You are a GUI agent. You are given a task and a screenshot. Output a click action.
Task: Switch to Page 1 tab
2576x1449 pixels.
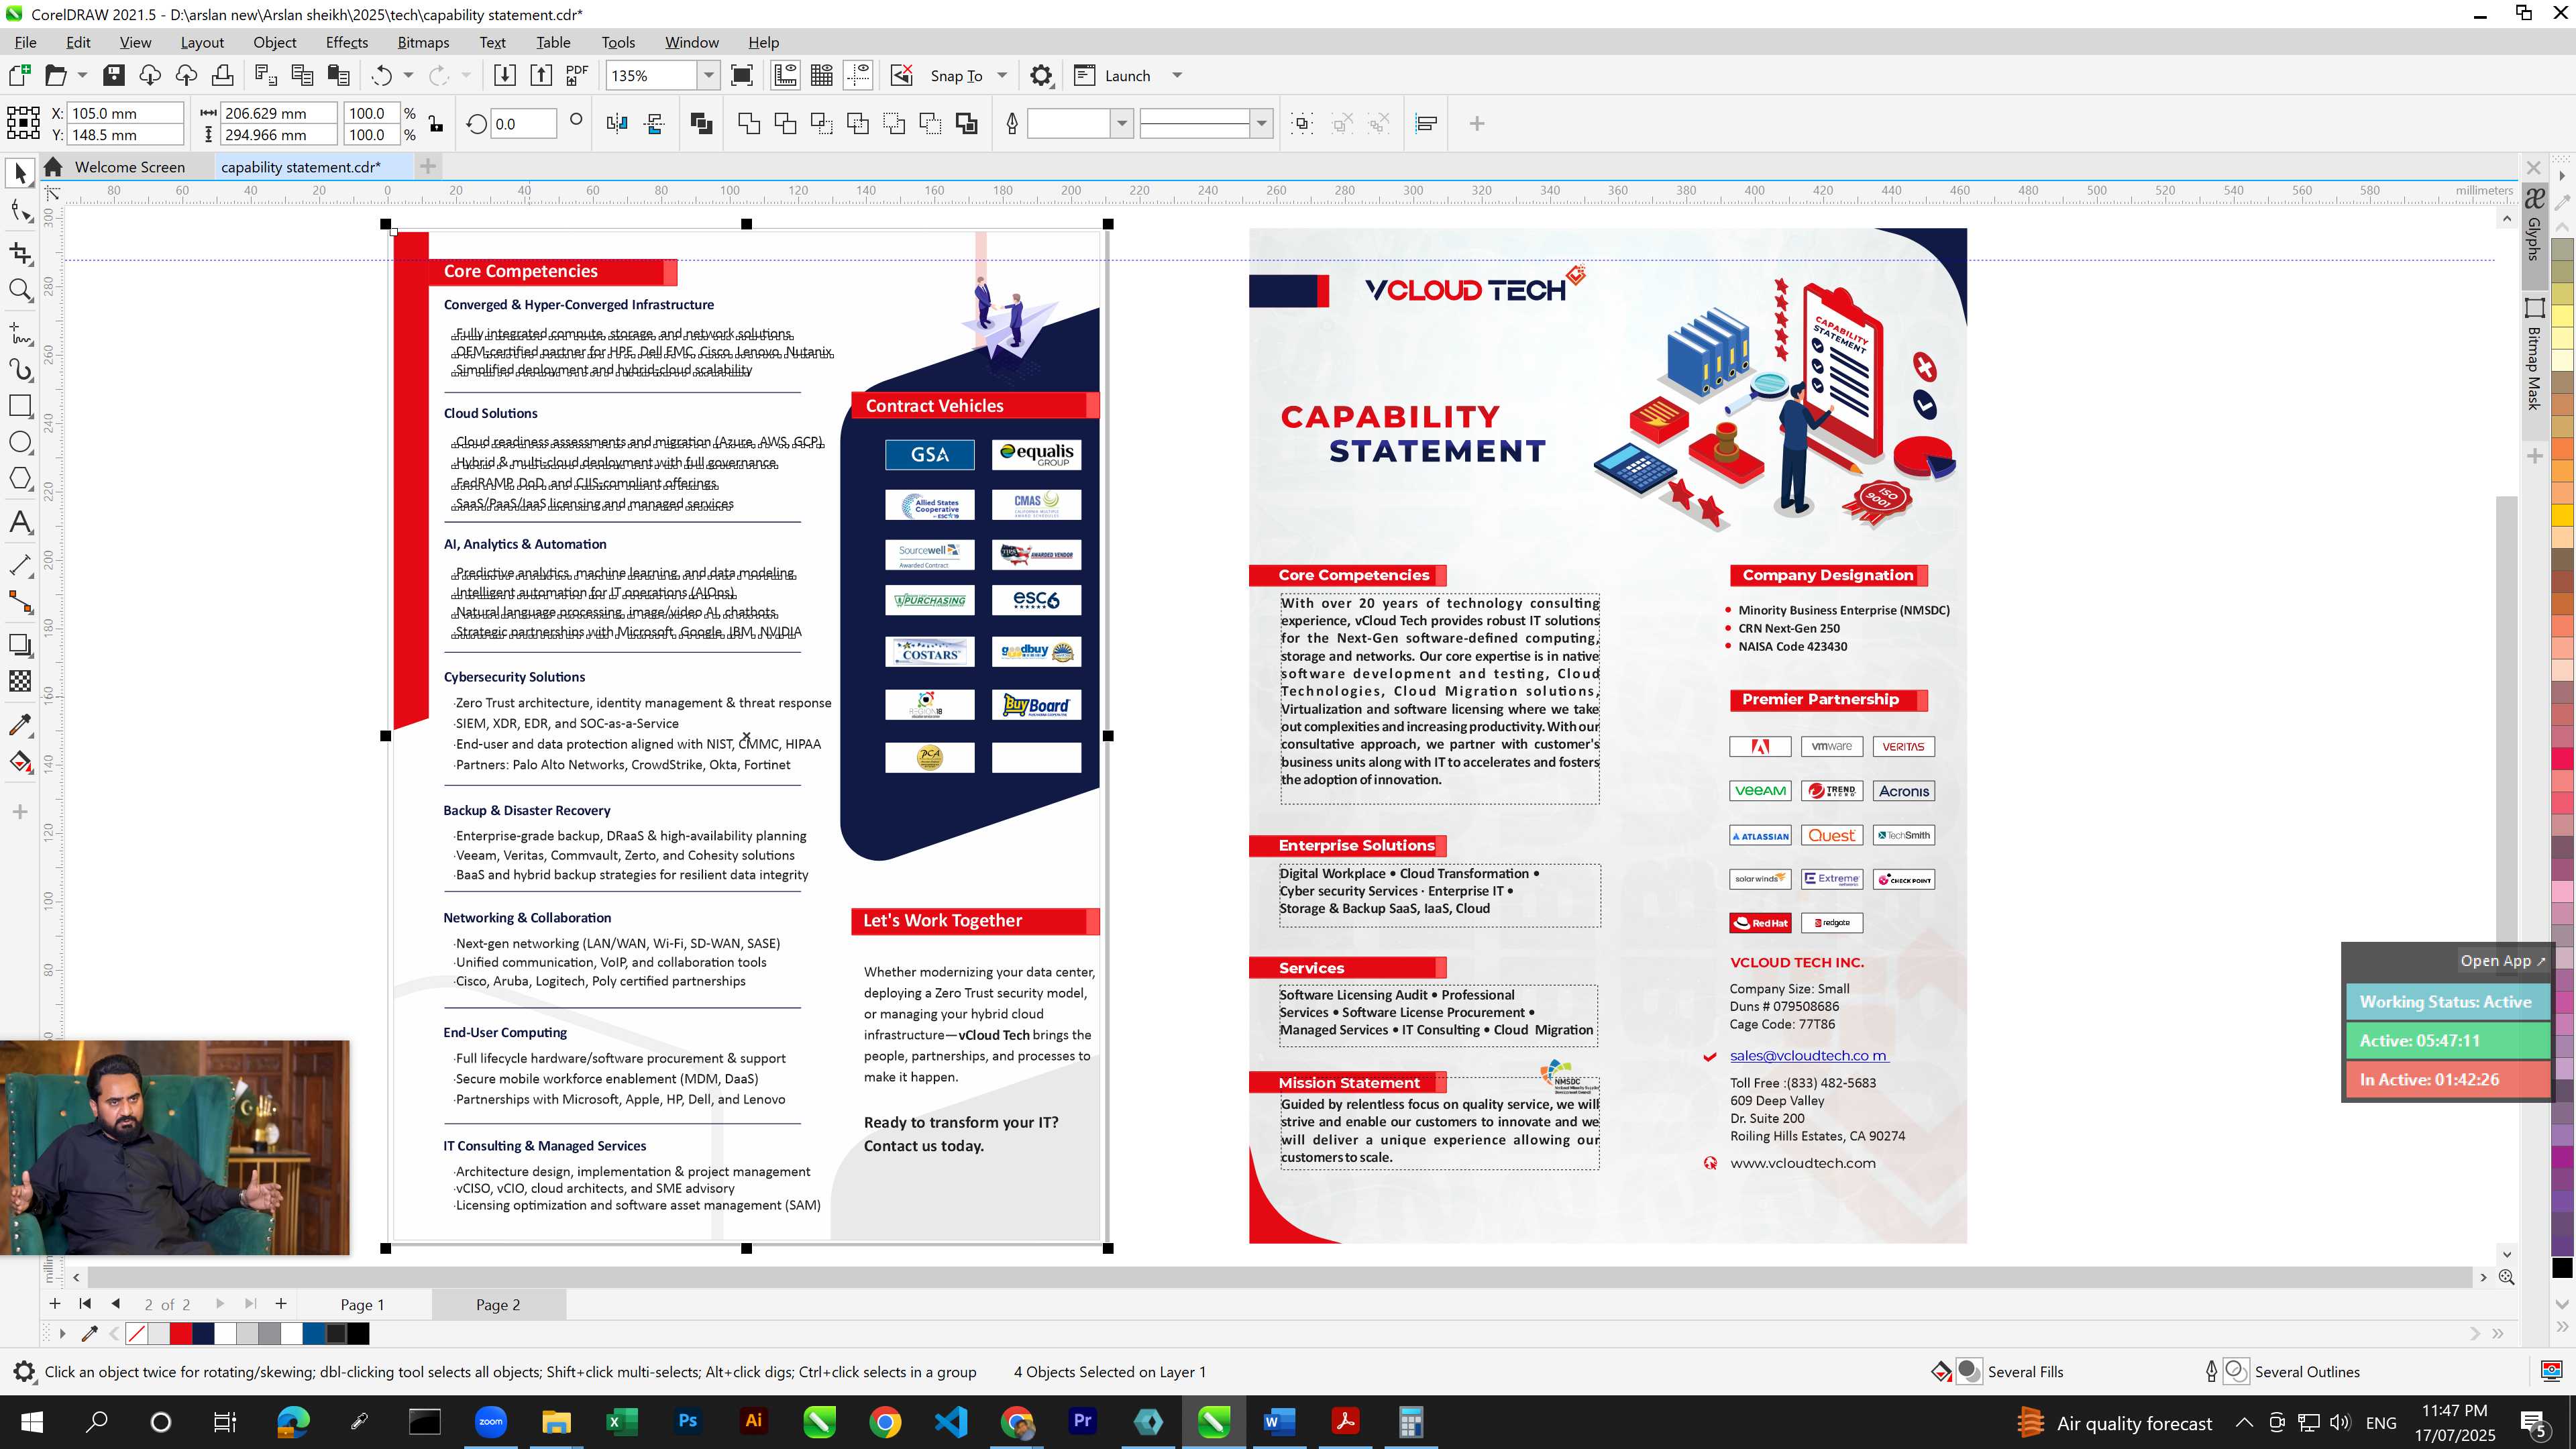click(x=362, y=1305)
